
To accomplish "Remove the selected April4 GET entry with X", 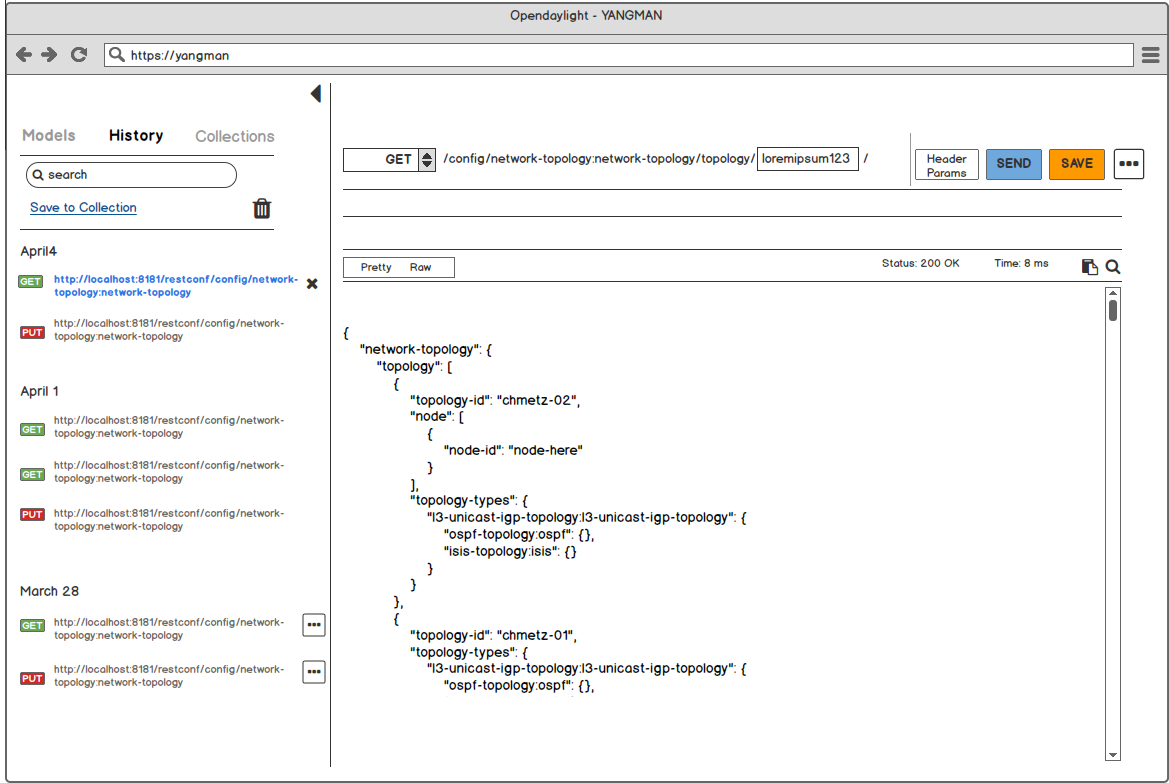I will coord(312,284).
